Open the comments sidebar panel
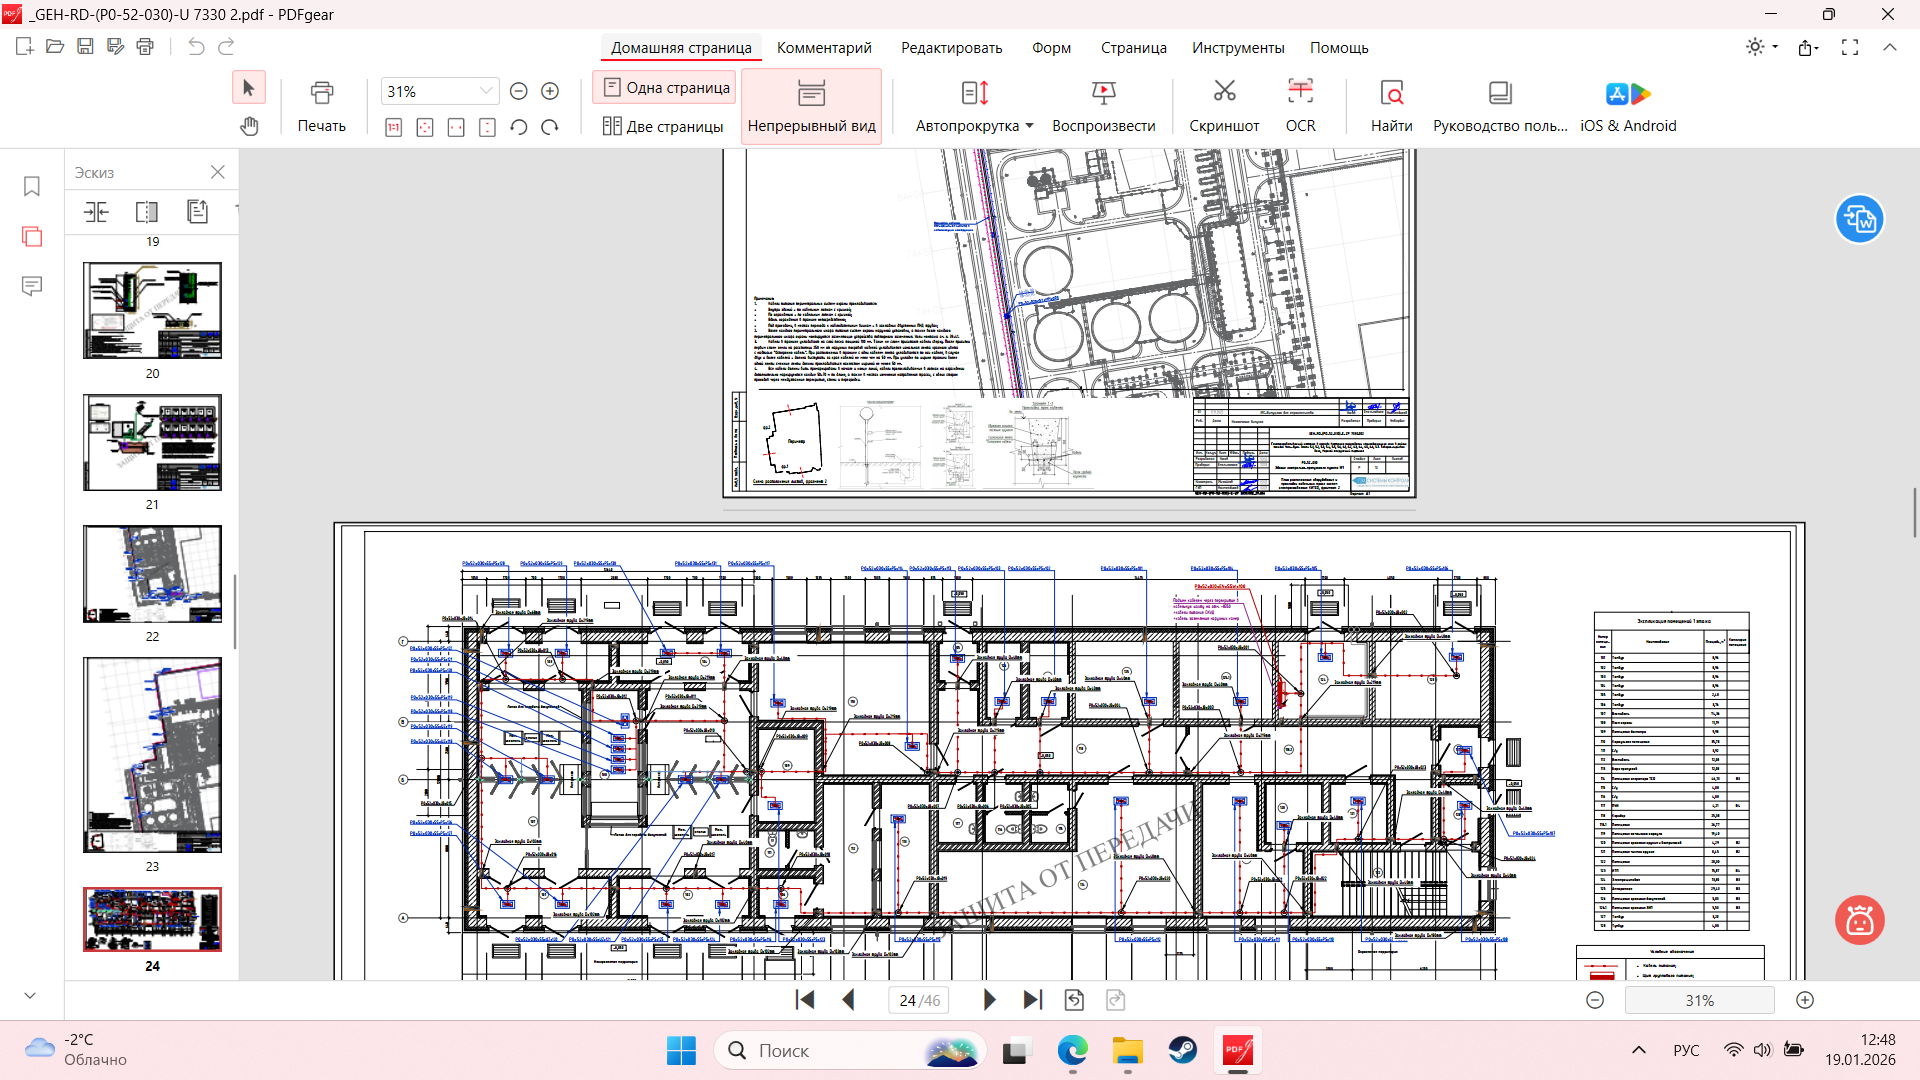The image size is (1920, 1080). 32,287
